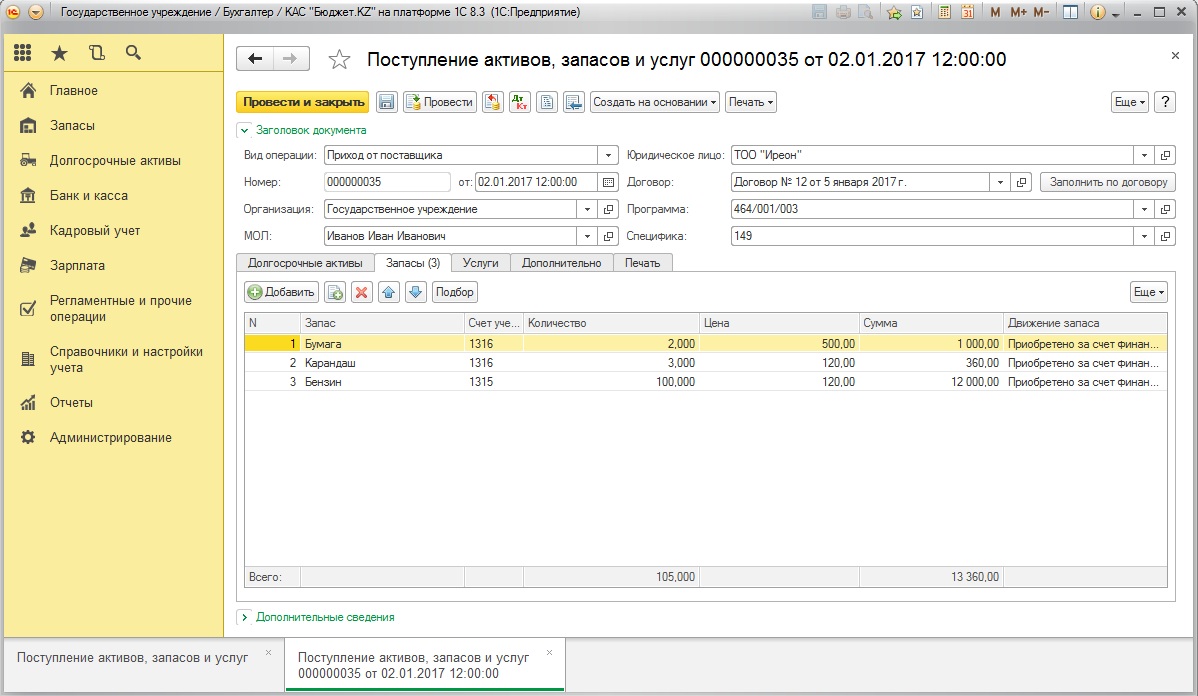Screen dimensions: 1198x696
Task: Open Администрирование section
Action: (111, 438)
